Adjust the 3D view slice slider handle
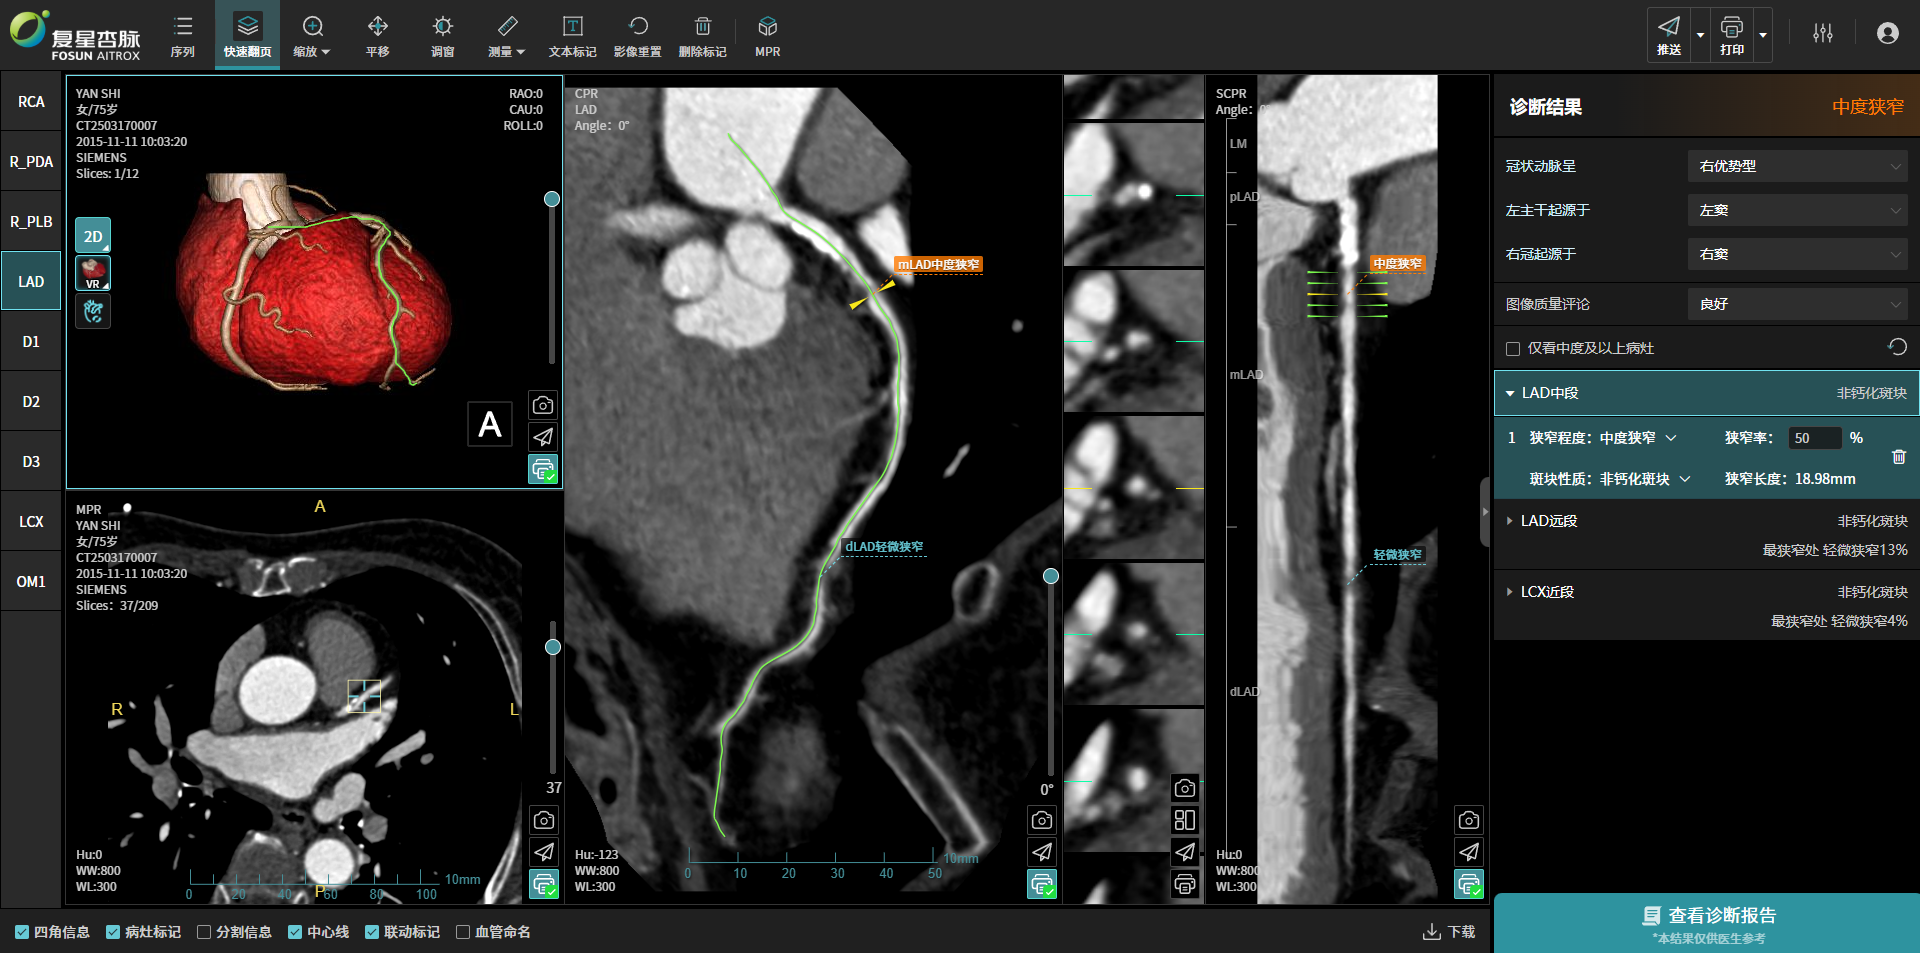The image size is (1920, 953). click(x=552, y=199)
